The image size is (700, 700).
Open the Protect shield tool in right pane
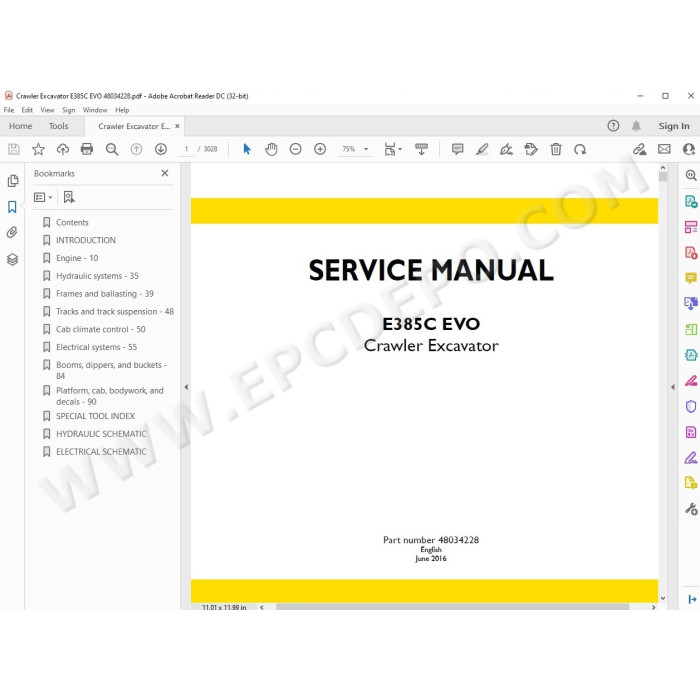pos(691,406)
